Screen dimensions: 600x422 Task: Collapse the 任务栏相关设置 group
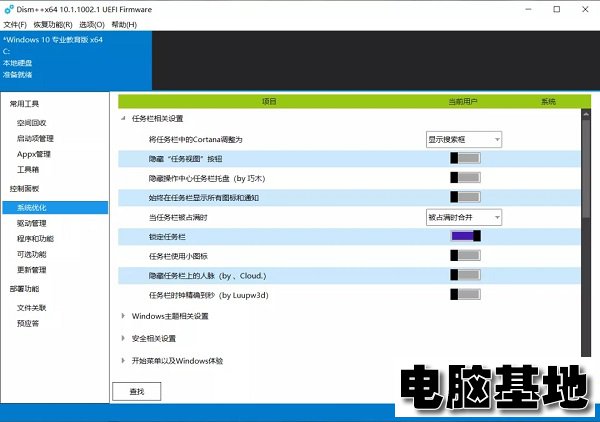click(x=123, y=119)
